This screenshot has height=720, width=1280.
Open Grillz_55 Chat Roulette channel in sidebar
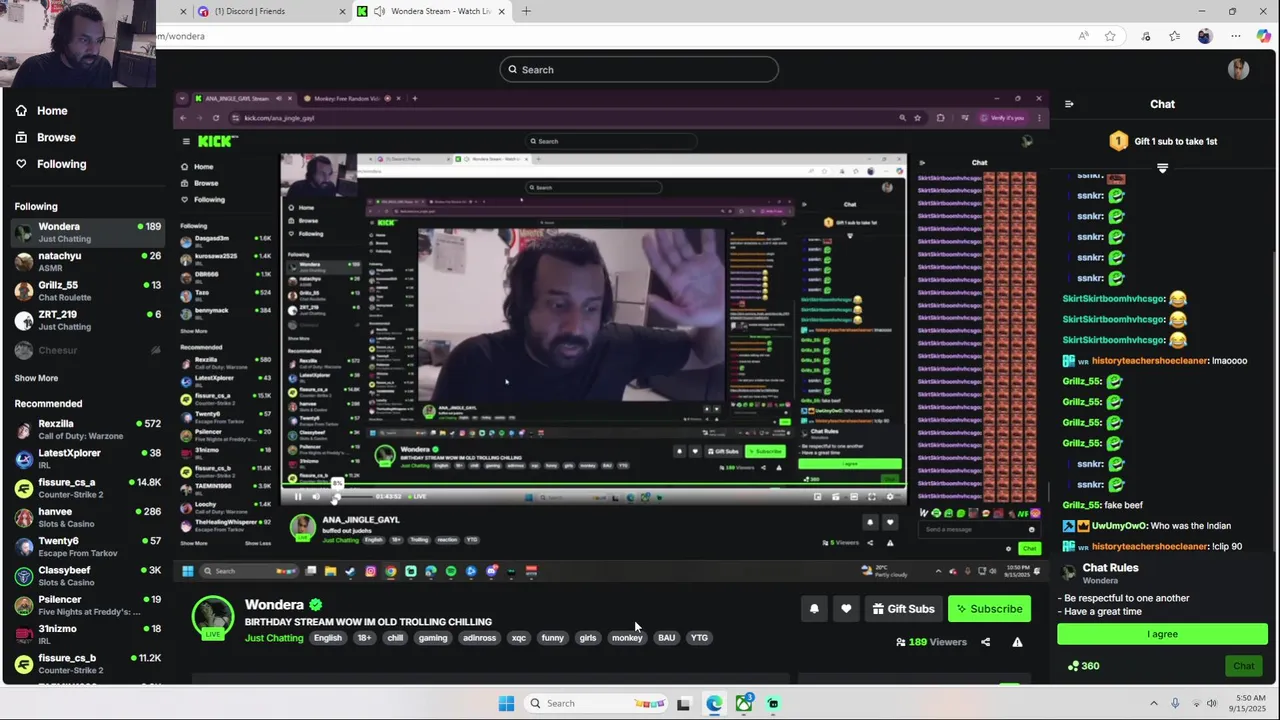click(x=88, y=291)
